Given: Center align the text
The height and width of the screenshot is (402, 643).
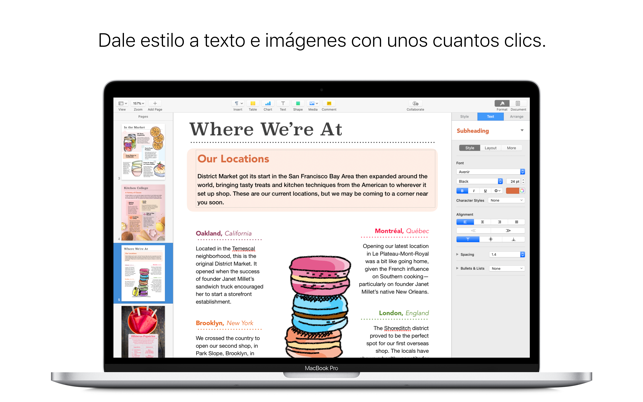Looking at the screenshot, I should pos(482,222).
